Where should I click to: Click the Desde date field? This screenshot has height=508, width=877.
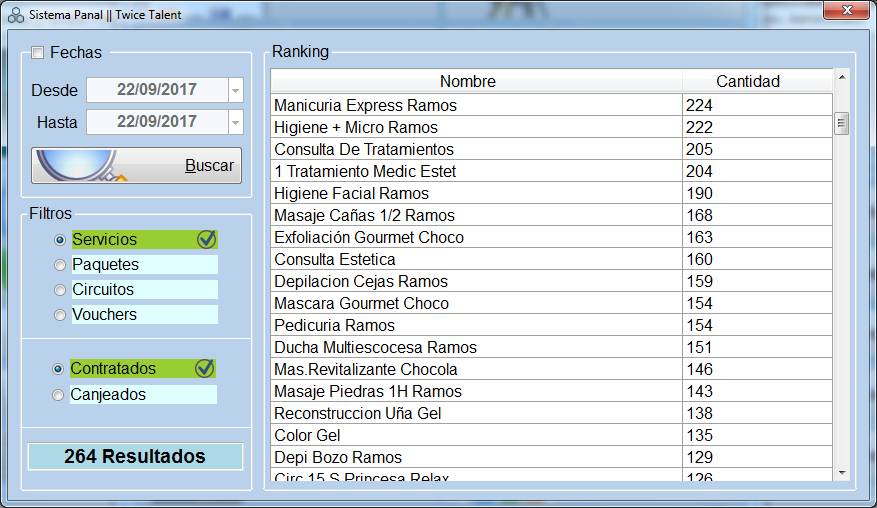coord(157,90)
